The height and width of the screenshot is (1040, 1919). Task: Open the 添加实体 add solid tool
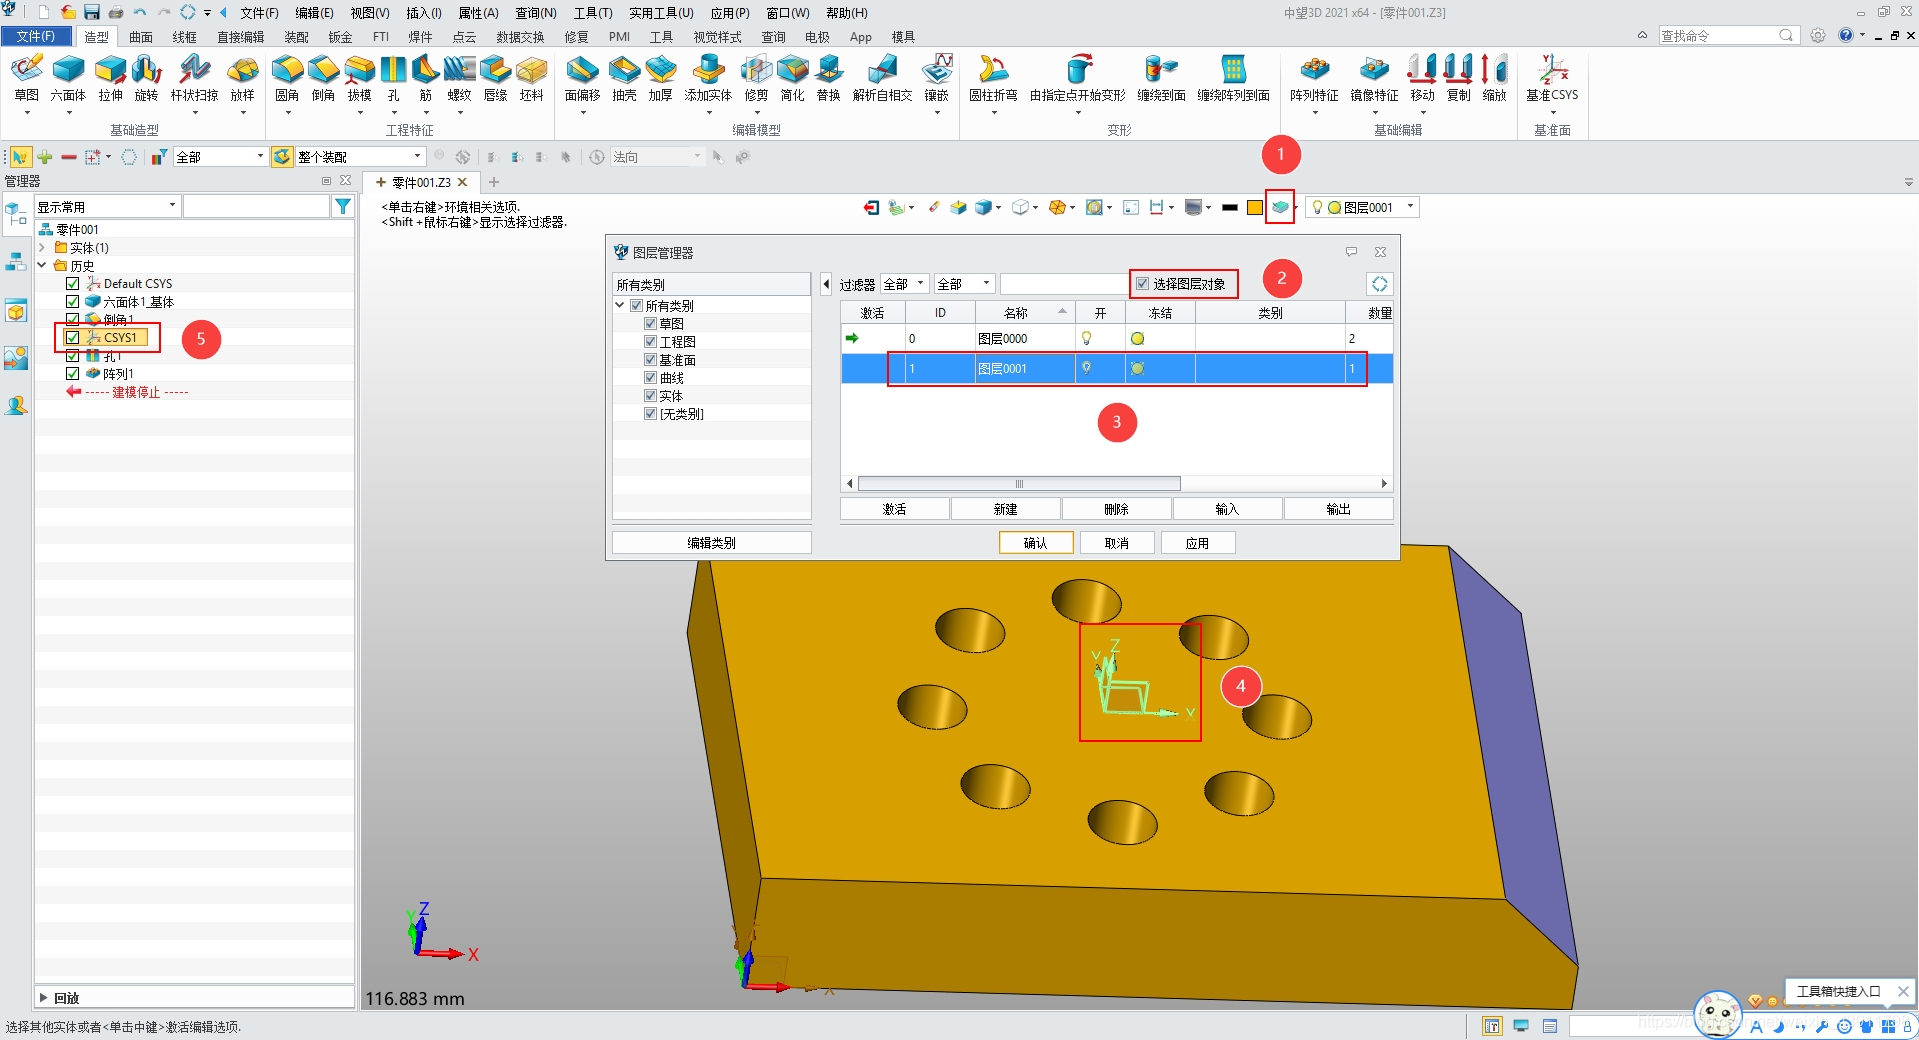point(708,78)
